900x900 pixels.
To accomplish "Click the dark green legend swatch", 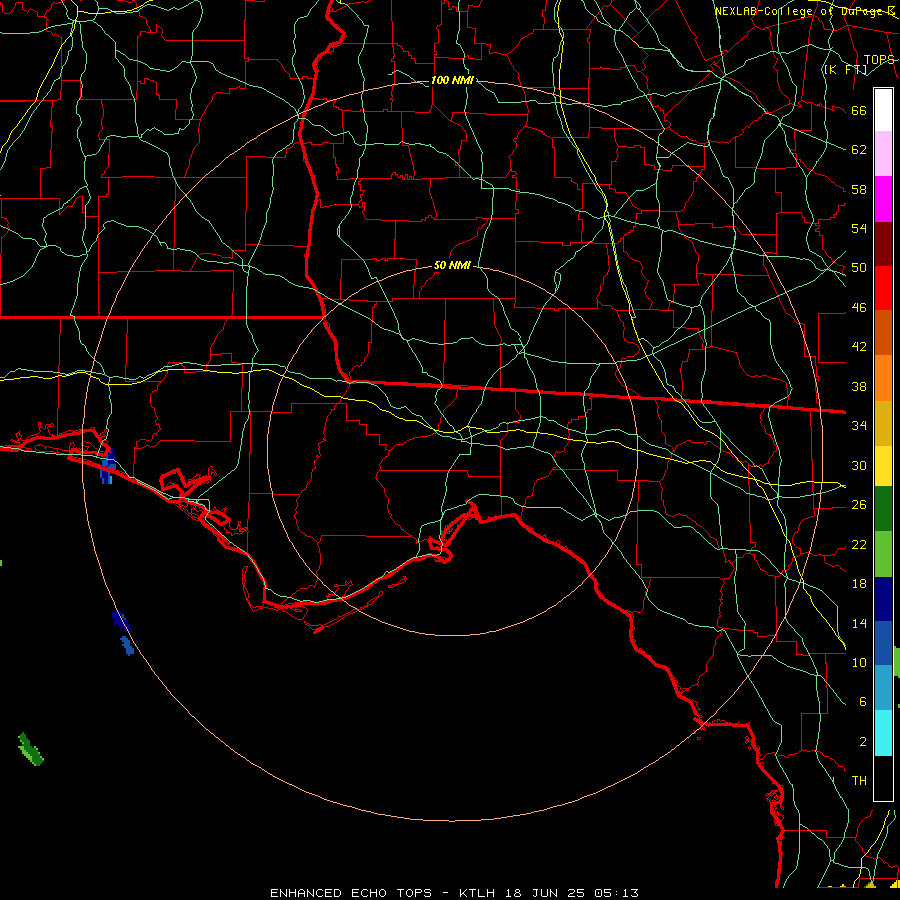I will (883, 509).
